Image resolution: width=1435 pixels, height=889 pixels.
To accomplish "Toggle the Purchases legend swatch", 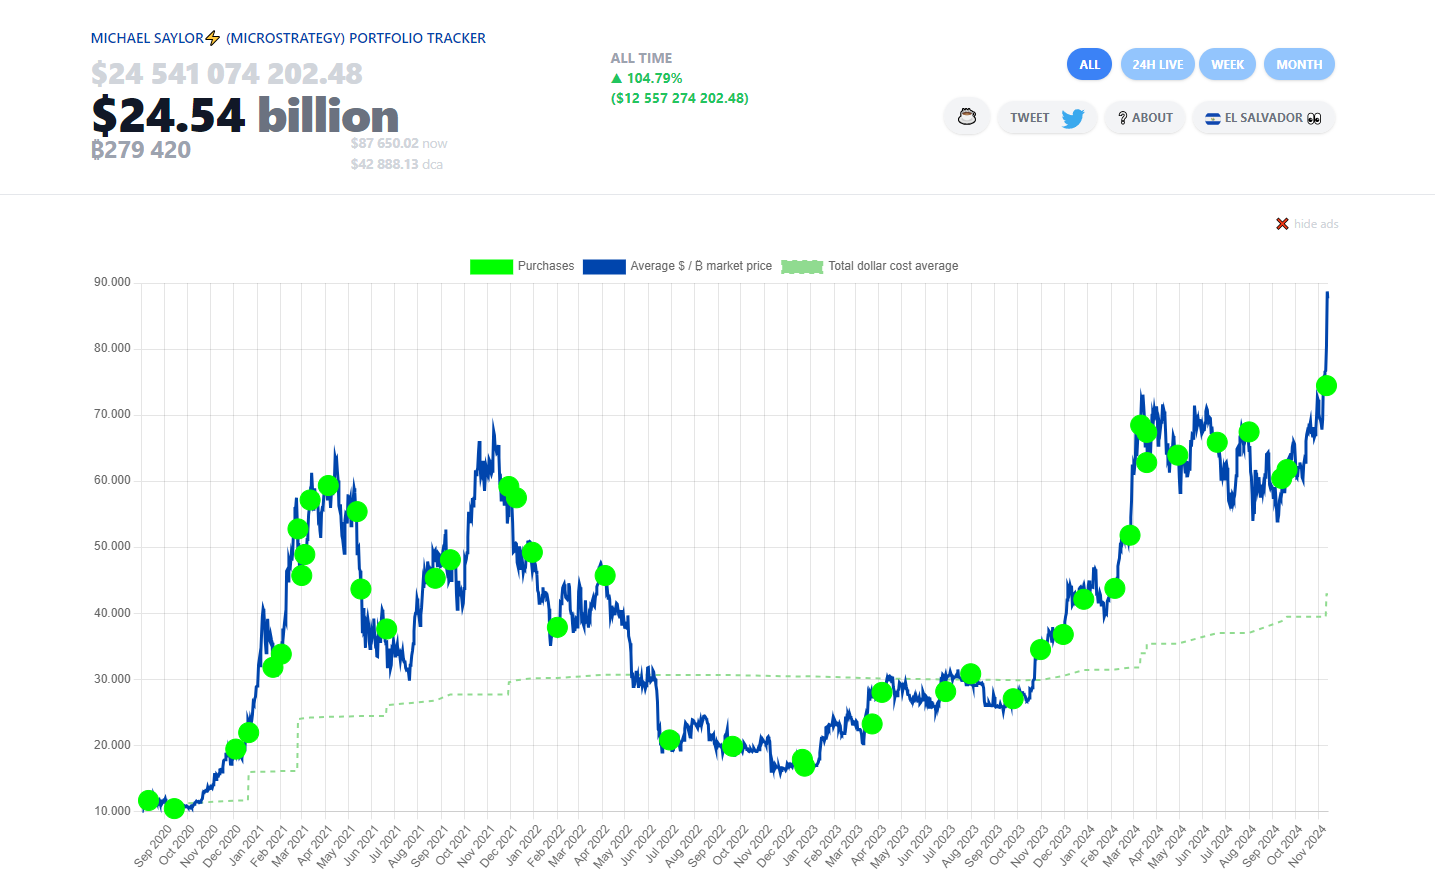I will tap(491, 266).
